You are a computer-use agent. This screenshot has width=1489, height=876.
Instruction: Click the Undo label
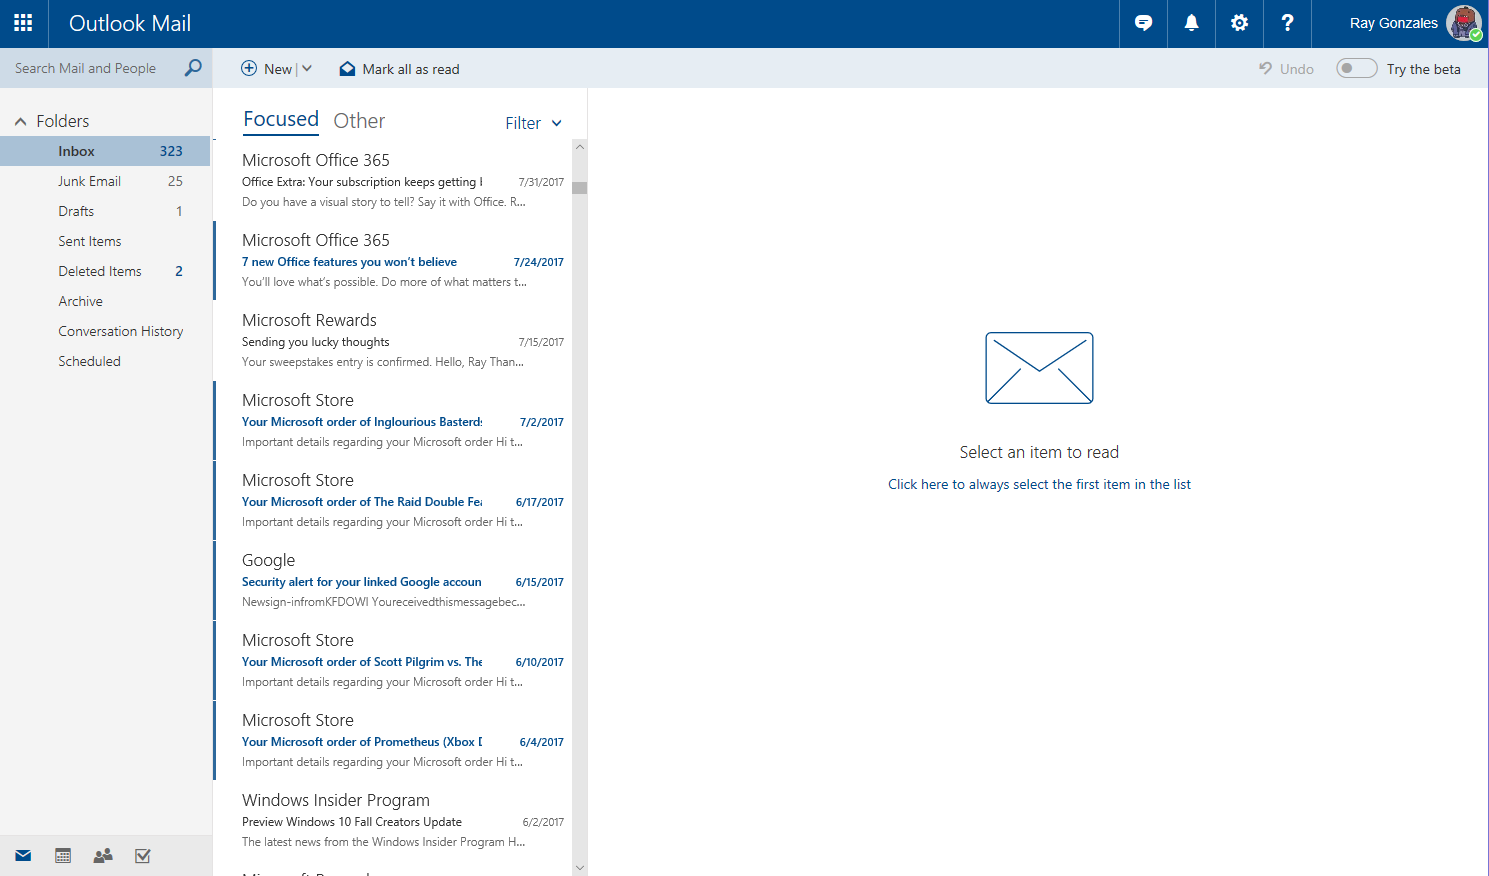pyautogui.click(x=1297, y=69)
